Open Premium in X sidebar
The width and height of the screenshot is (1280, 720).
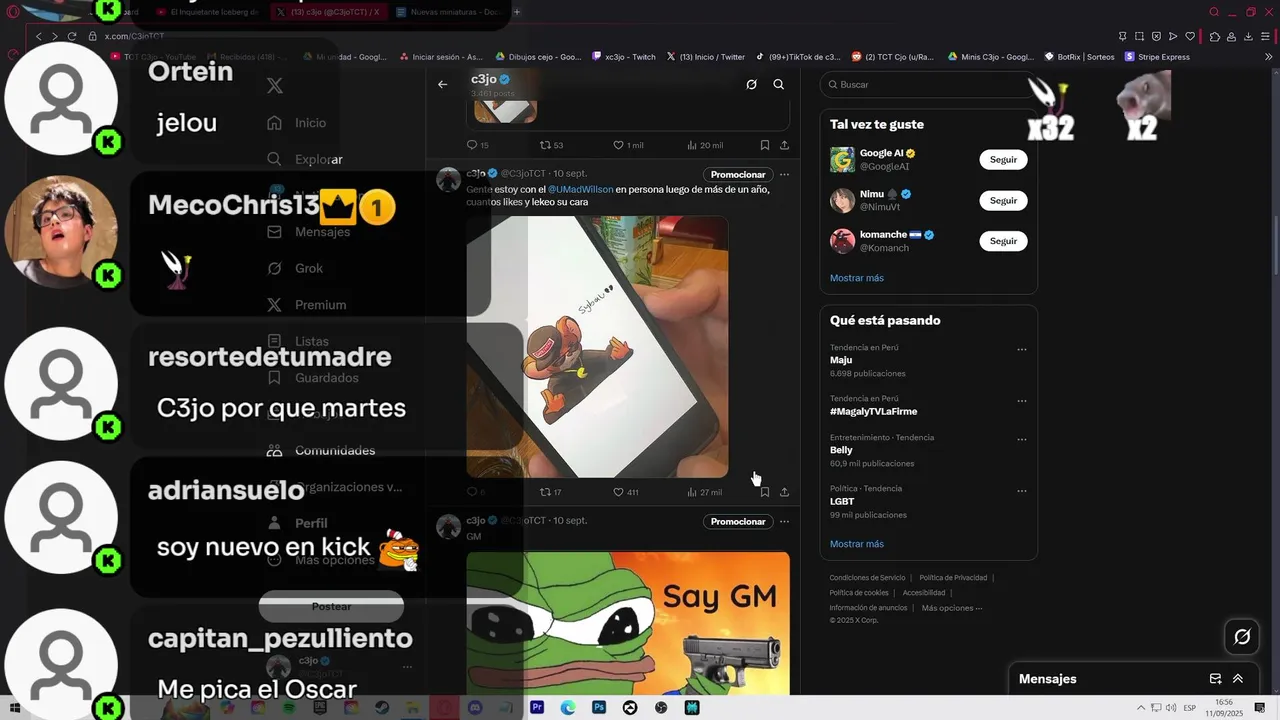306,305
